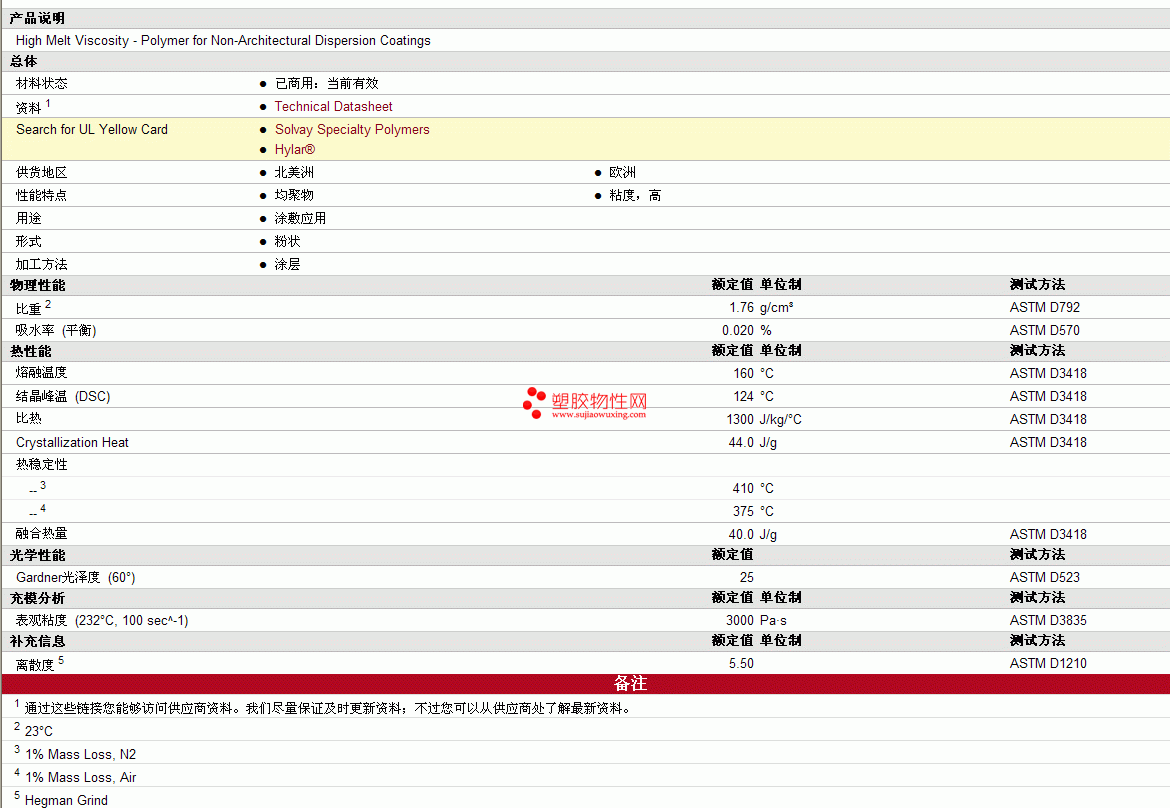Image resolution: width=1170 pixels, height=808 pixels.
Task: Follow the Hylar® link
Action: pyautogui.click(x=295, y=150)
